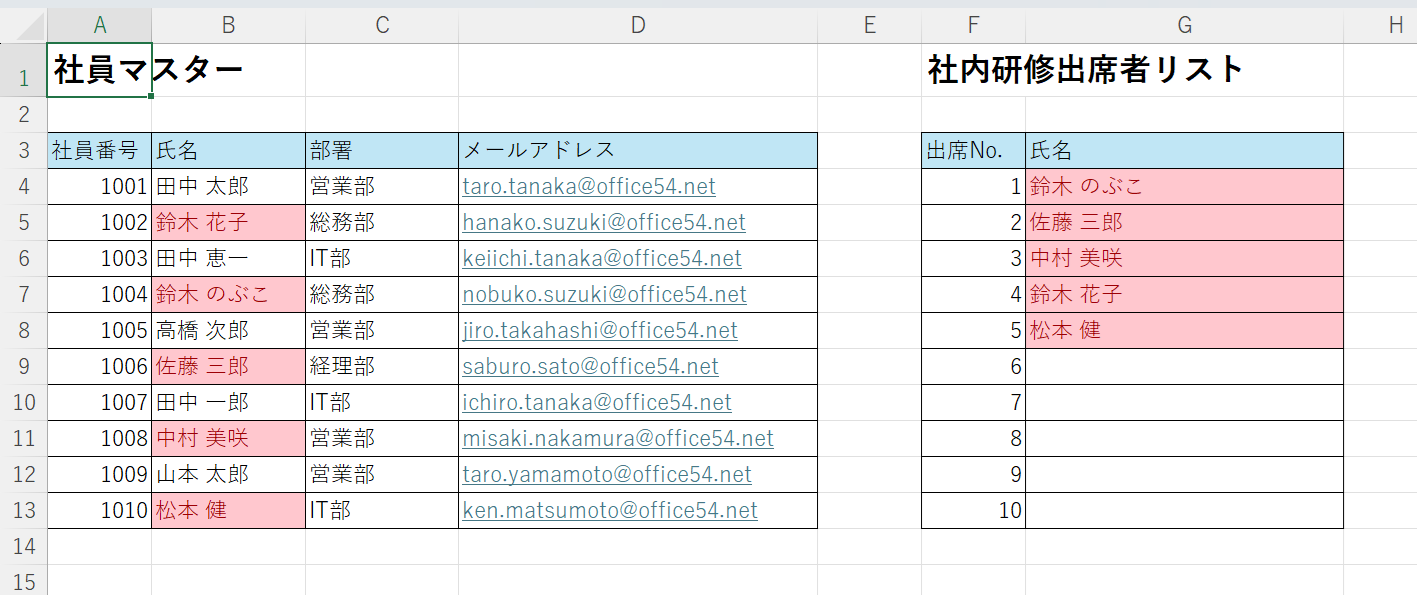The height and width of the screenshot is (595, 1417).
Task: Select cell with employee number 1010
Action: pyautogui.click(x=100, y=510)
